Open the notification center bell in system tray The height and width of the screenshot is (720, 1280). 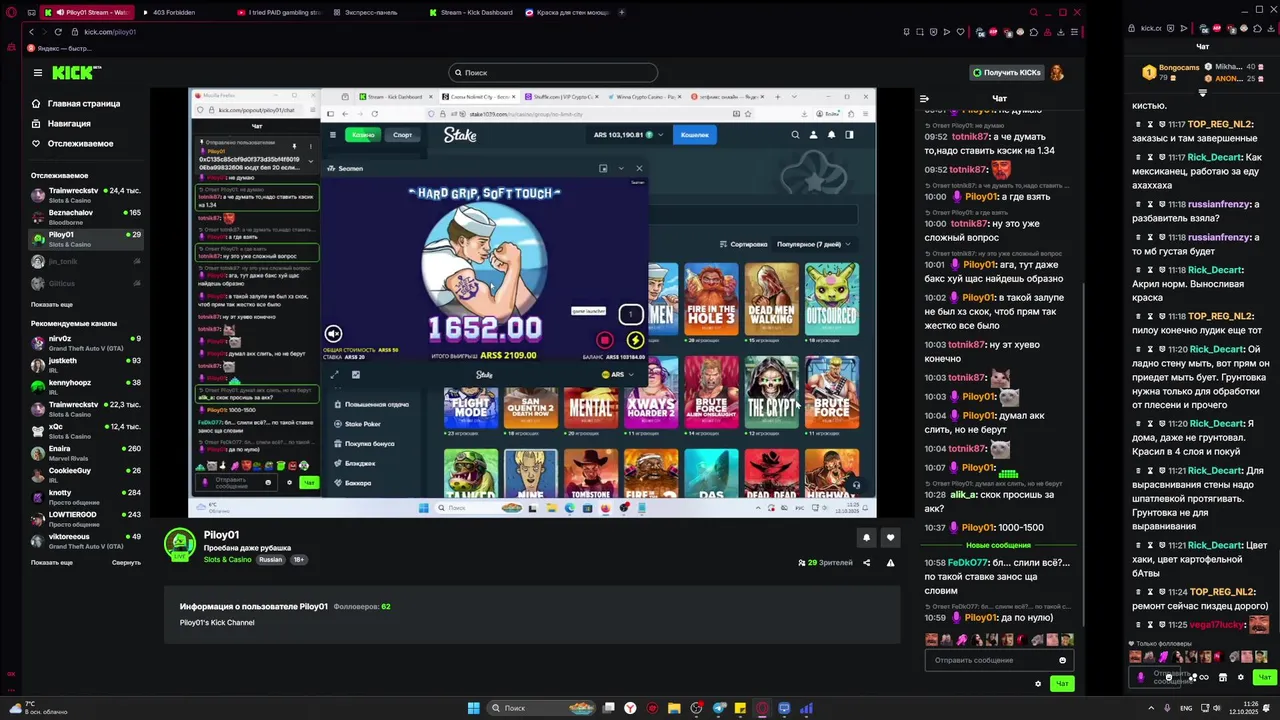(x=1267, y=708)
